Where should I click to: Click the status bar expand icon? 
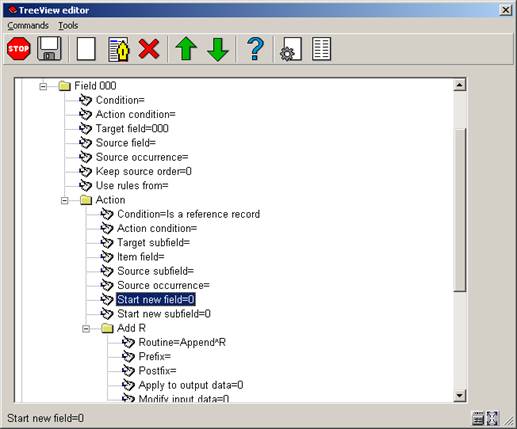point(492,418)
